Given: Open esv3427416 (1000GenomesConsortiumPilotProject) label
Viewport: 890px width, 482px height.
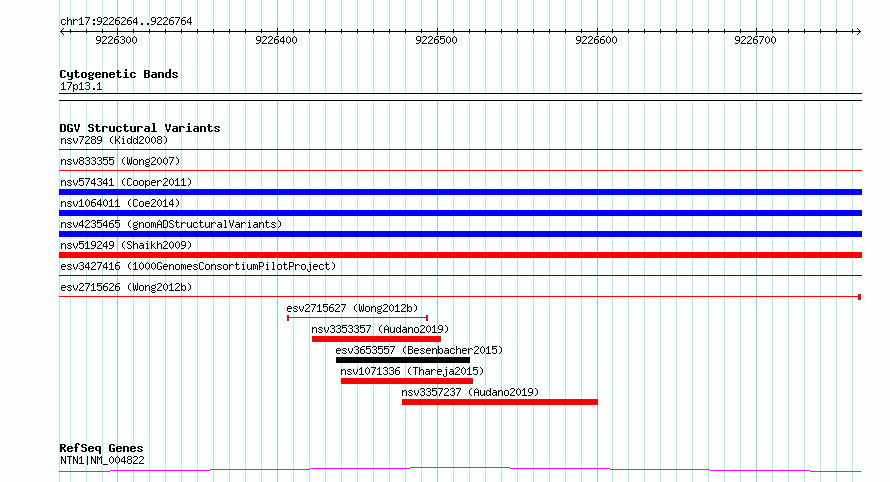Looking at the screenshot, I should 198,266.
